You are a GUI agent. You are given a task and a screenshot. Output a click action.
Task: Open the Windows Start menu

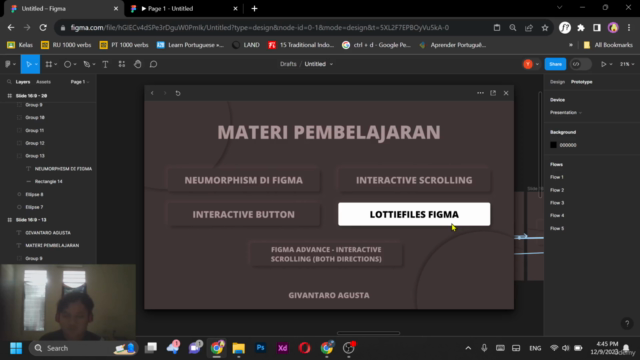coord(16,348)
